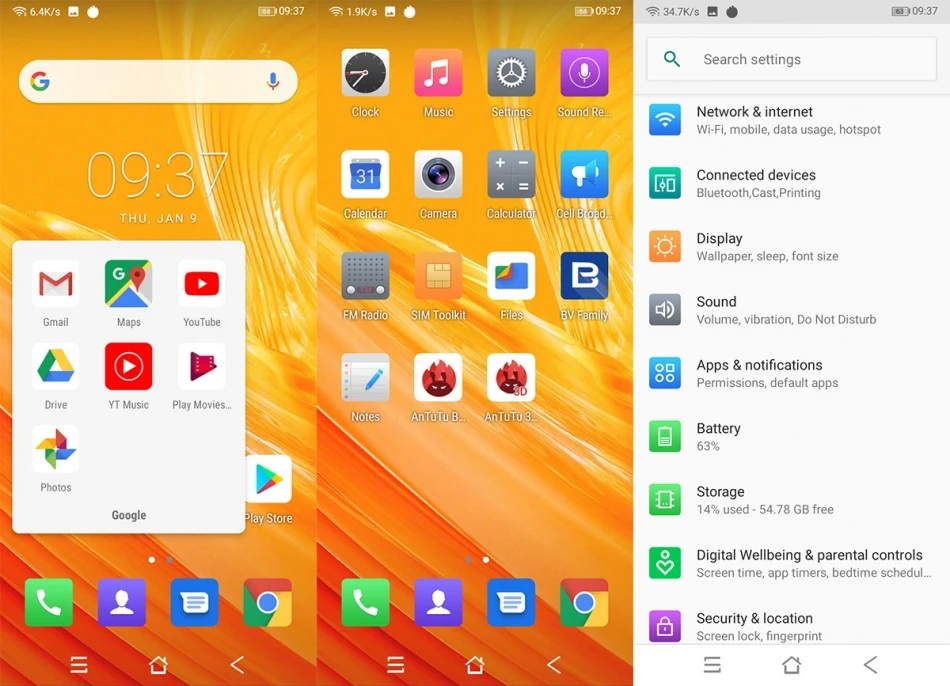Image resolution: width=950 pixels, height=686 pixels.
Task: Tap the Google search bar widget
Action: coord(158,81)
